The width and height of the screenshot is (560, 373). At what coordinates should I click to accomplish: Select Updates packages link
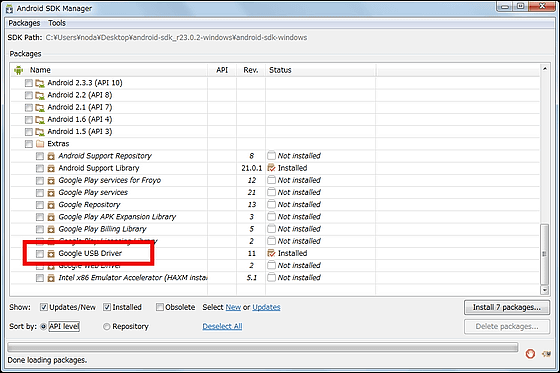point(266,307)
